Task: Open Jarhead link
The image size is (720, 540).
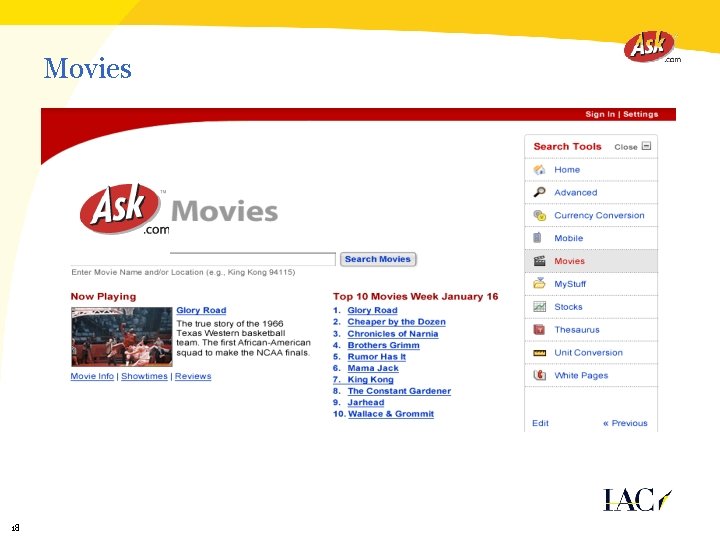Action: (366, 403)
